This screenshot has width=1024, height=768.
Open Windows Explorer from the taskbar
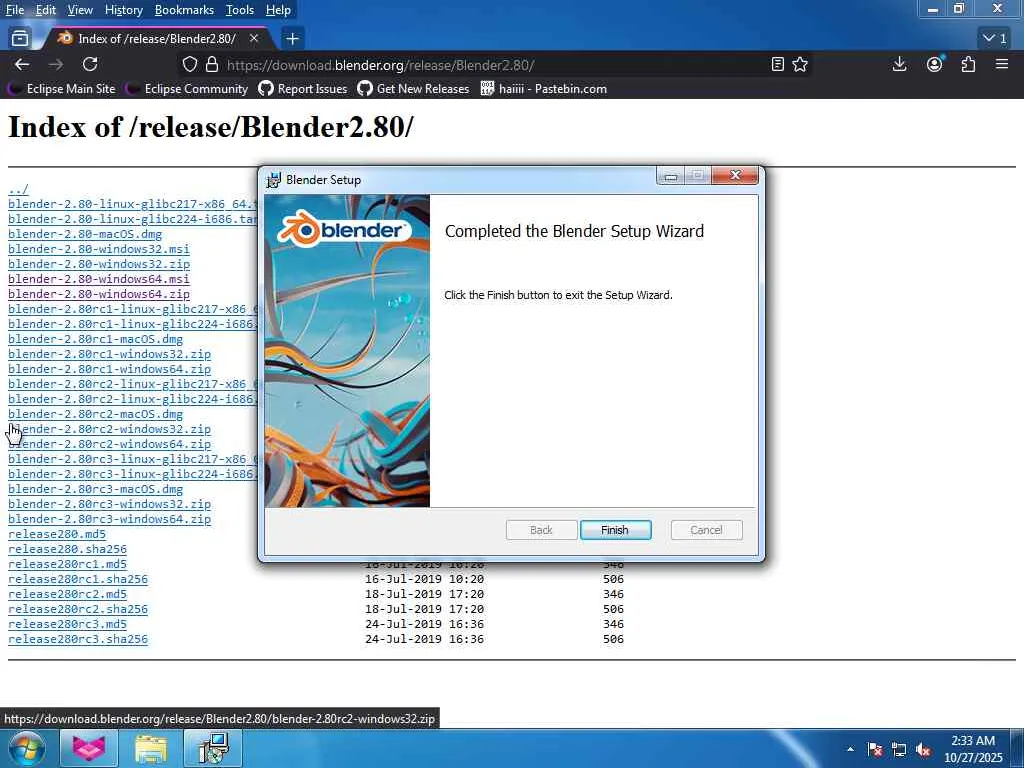pyautogui.click(x=151, y=748)
